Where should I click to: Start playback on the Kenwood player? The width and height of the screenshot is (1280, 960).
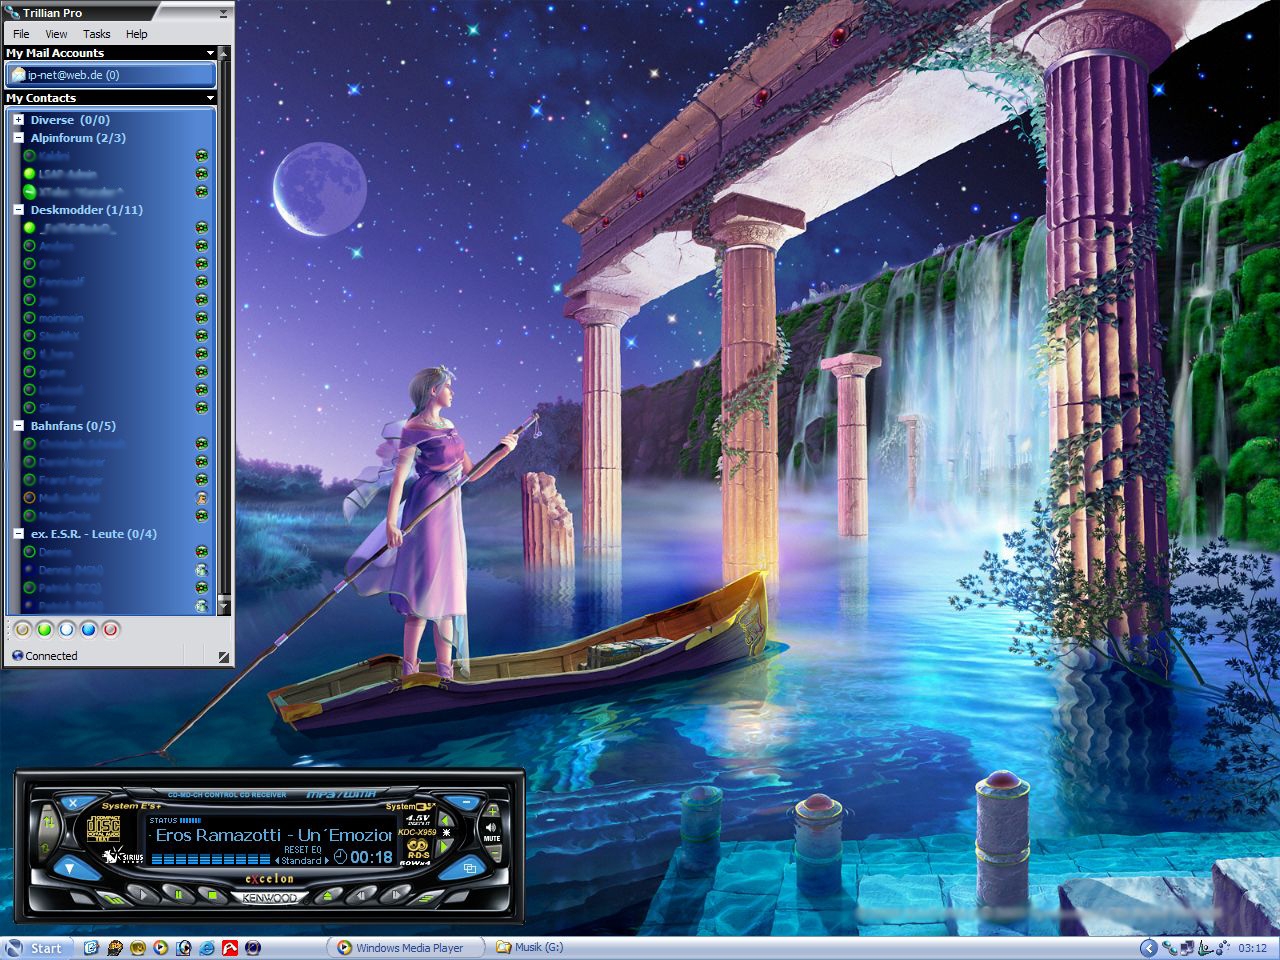142,894
